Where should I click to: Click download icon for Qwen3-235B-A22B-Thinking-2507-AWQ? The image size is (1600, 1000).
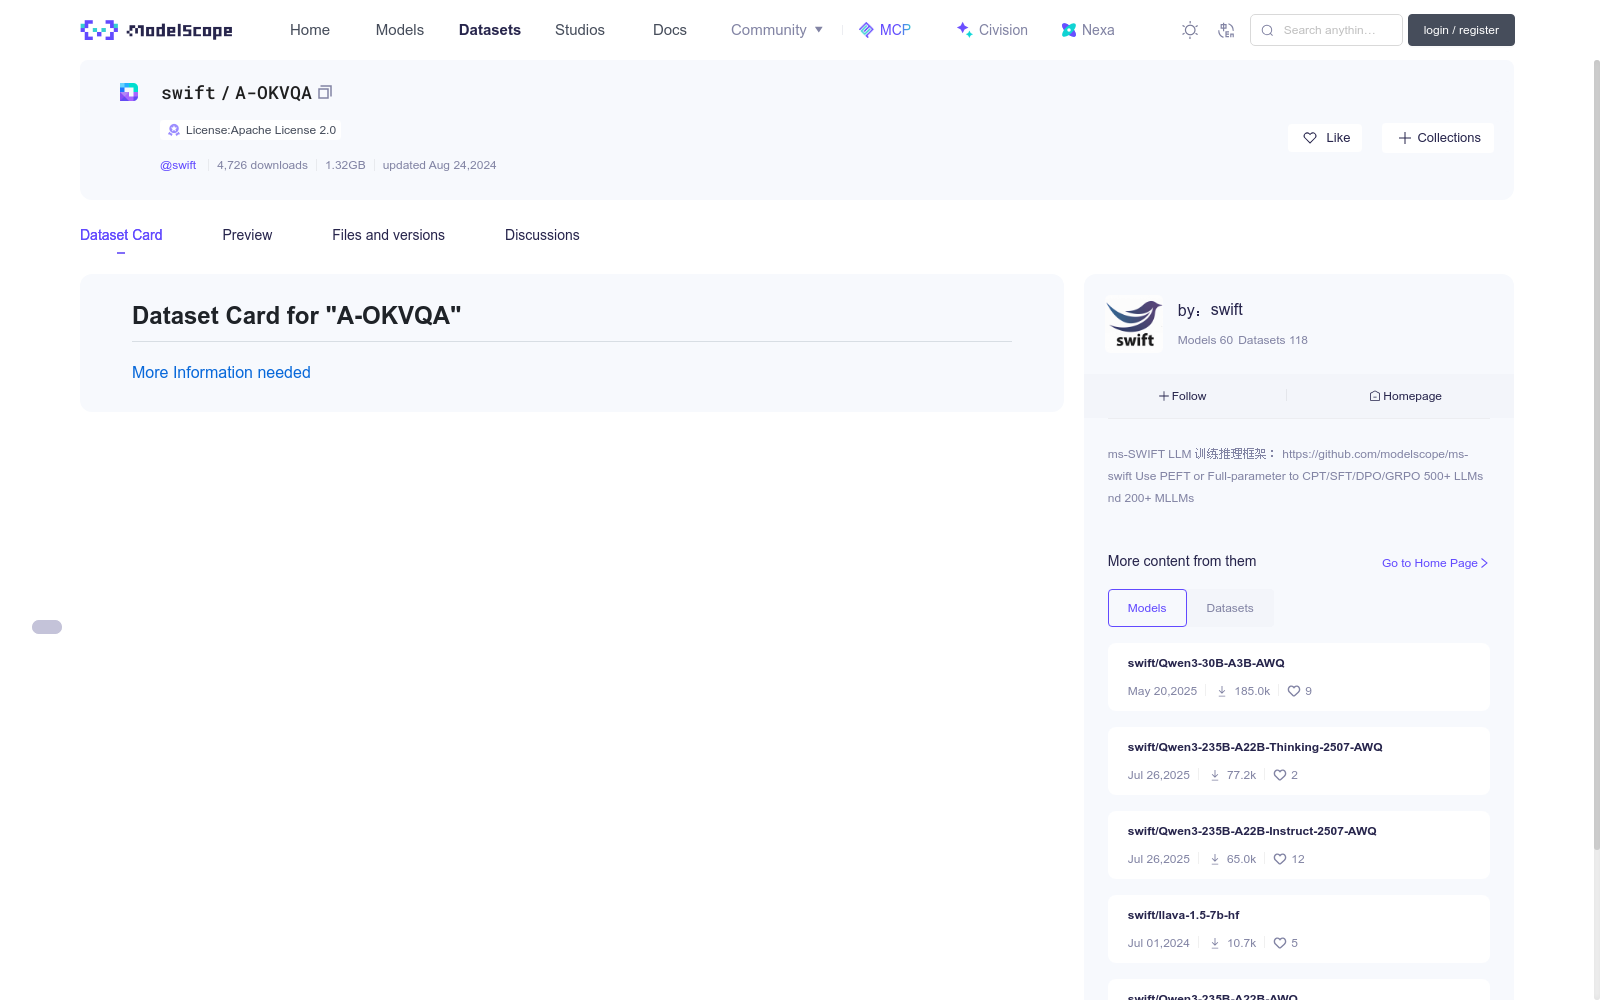coord(1215,775)
